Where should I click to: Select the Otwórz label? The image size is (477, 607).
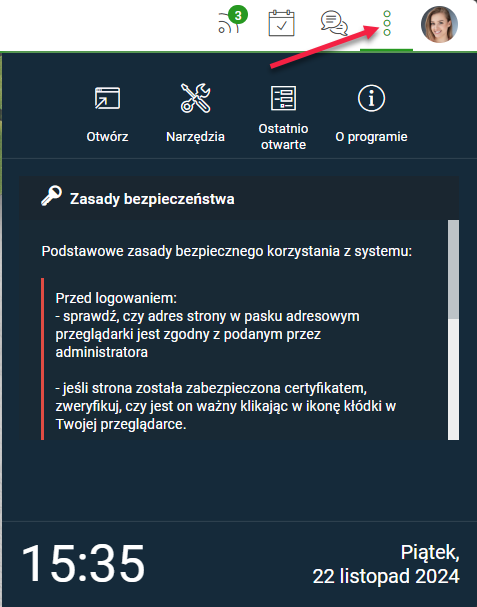click(107, 137)
